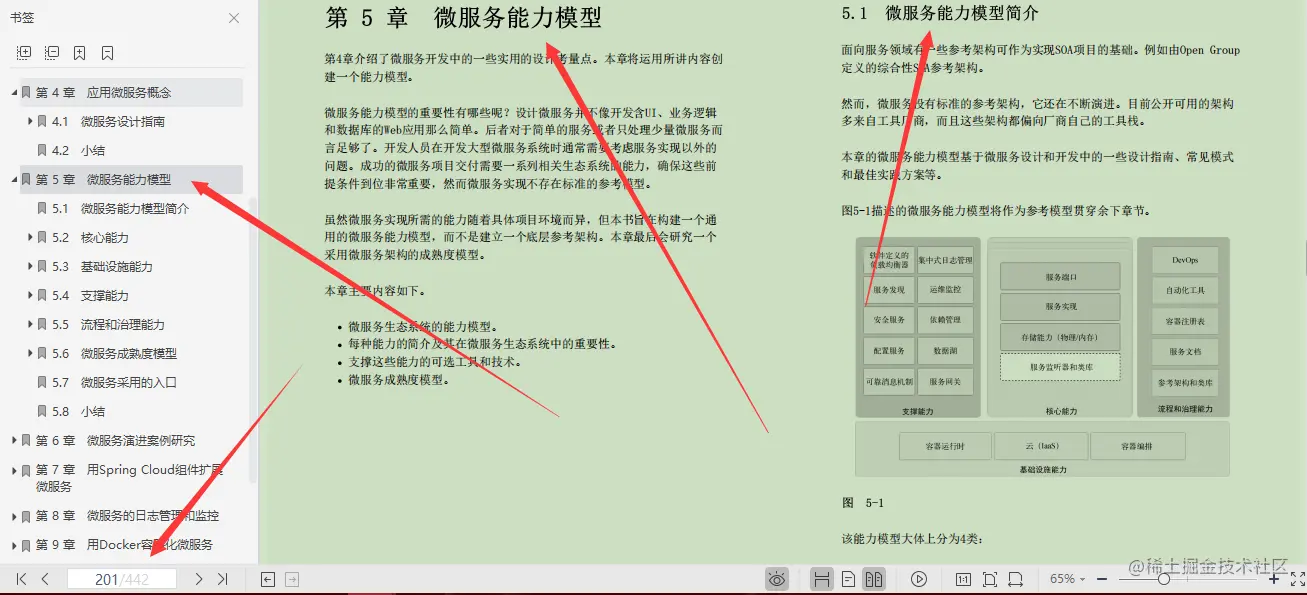Click the page number input field

pos(122,578)
